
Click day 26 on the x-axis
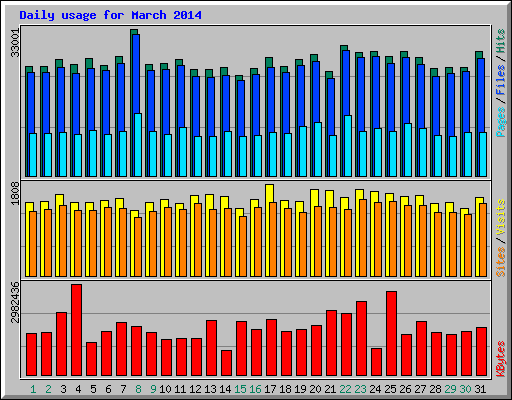point(405,389)
